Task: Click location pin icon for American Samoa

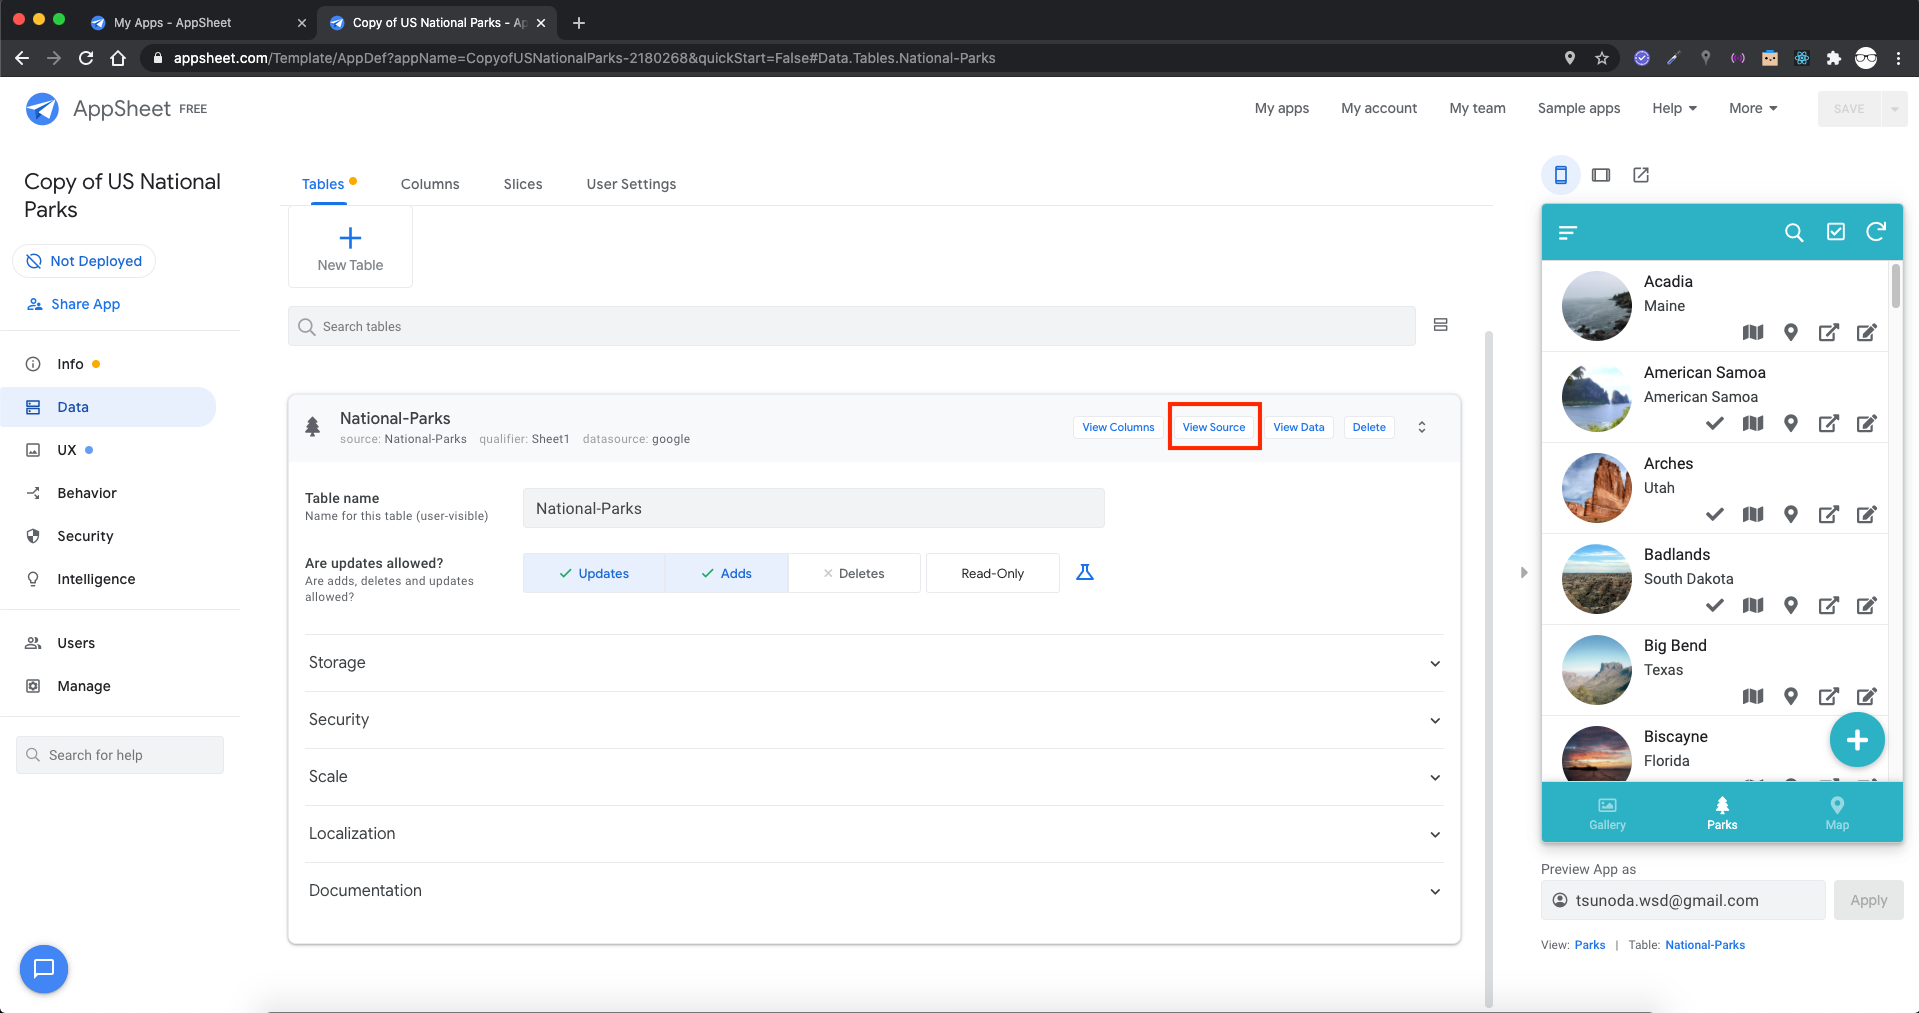Action: (x=1791, y=424)
